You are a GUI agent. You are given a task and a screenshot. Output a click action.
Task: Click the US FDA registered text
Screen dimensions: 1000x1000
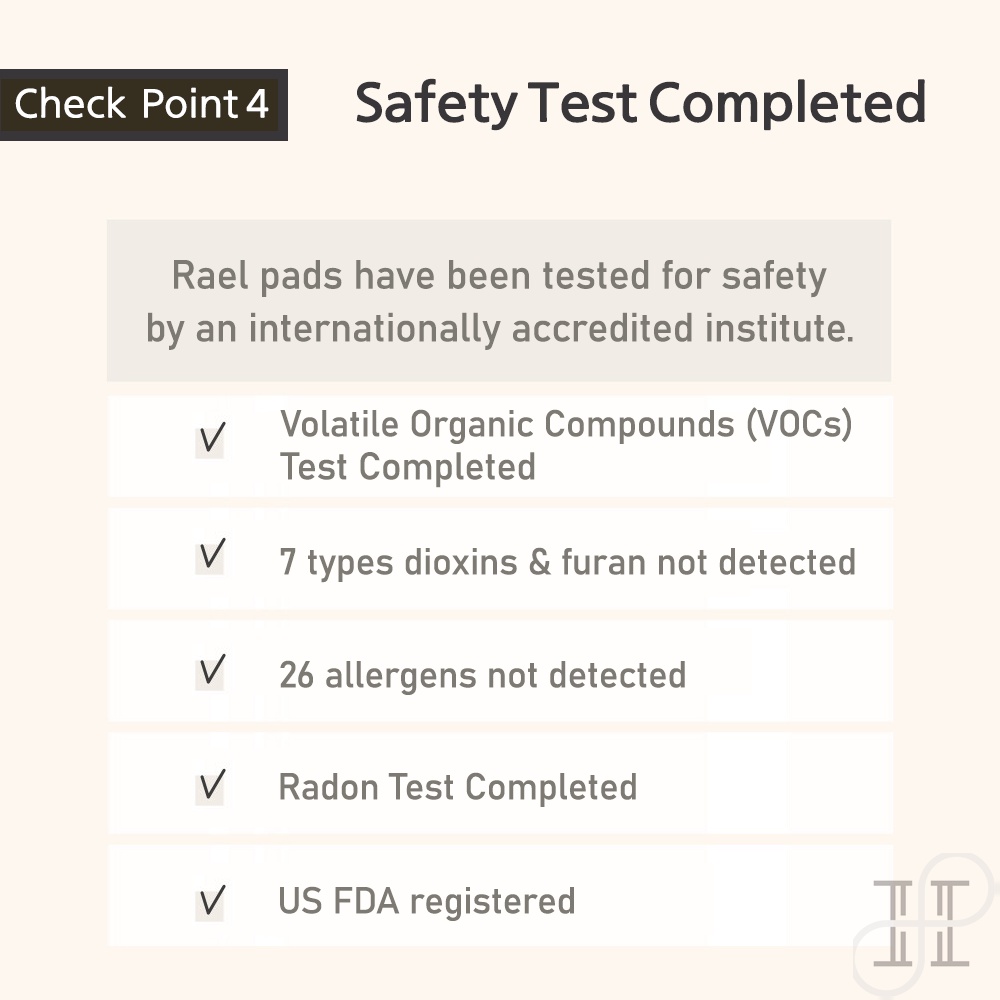pyautogui.click(x=427, y=902)
